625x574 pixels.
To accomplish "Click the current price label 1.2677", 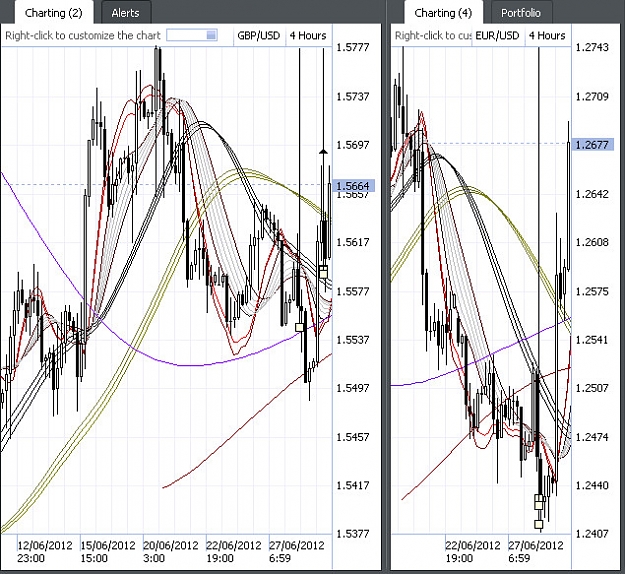I will [x=592, y=144].
